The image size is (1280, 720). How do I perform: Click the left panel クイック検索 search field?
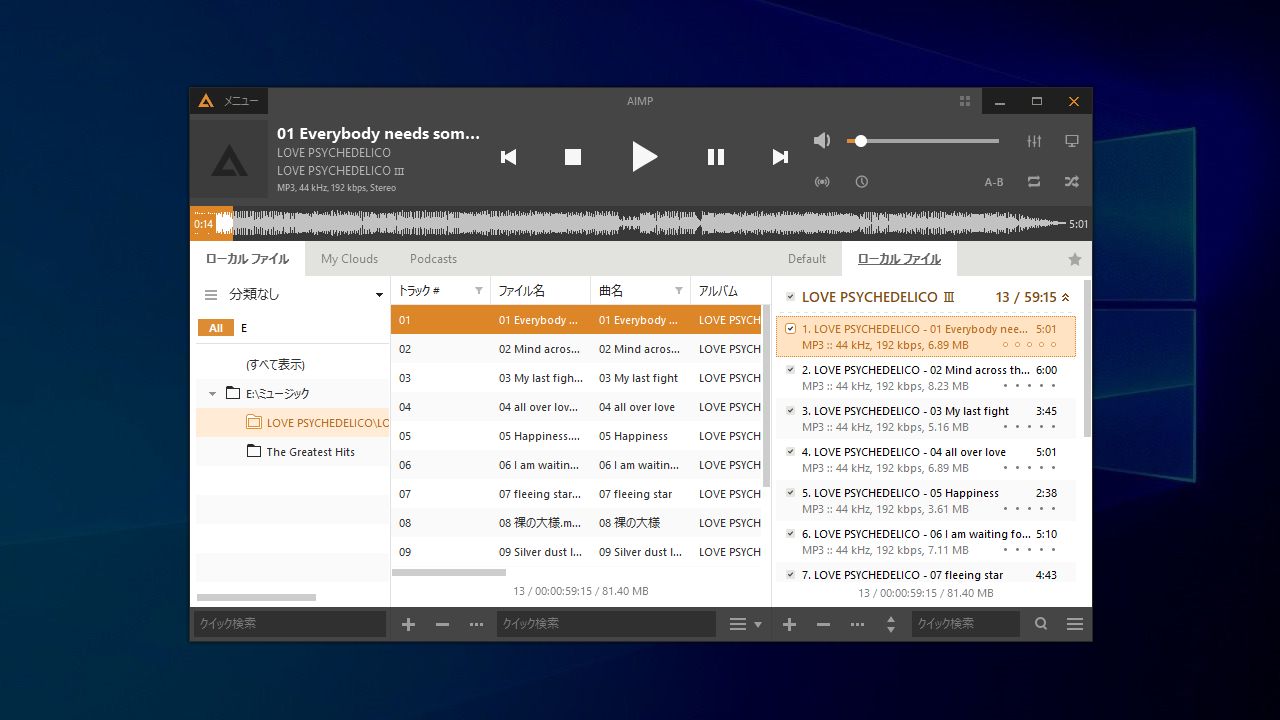click(x=289, y=624)
